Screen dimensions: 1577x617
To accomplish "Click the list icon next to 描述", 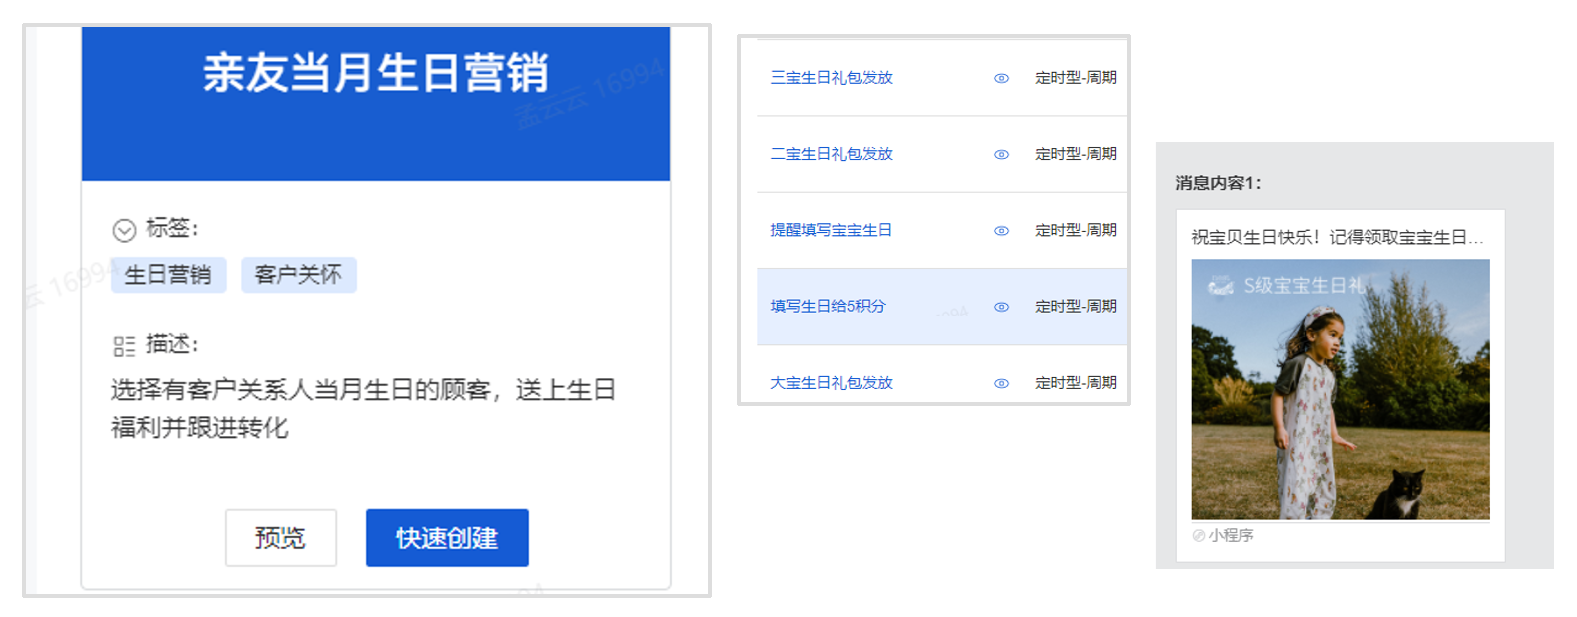I will click(124, 346).
